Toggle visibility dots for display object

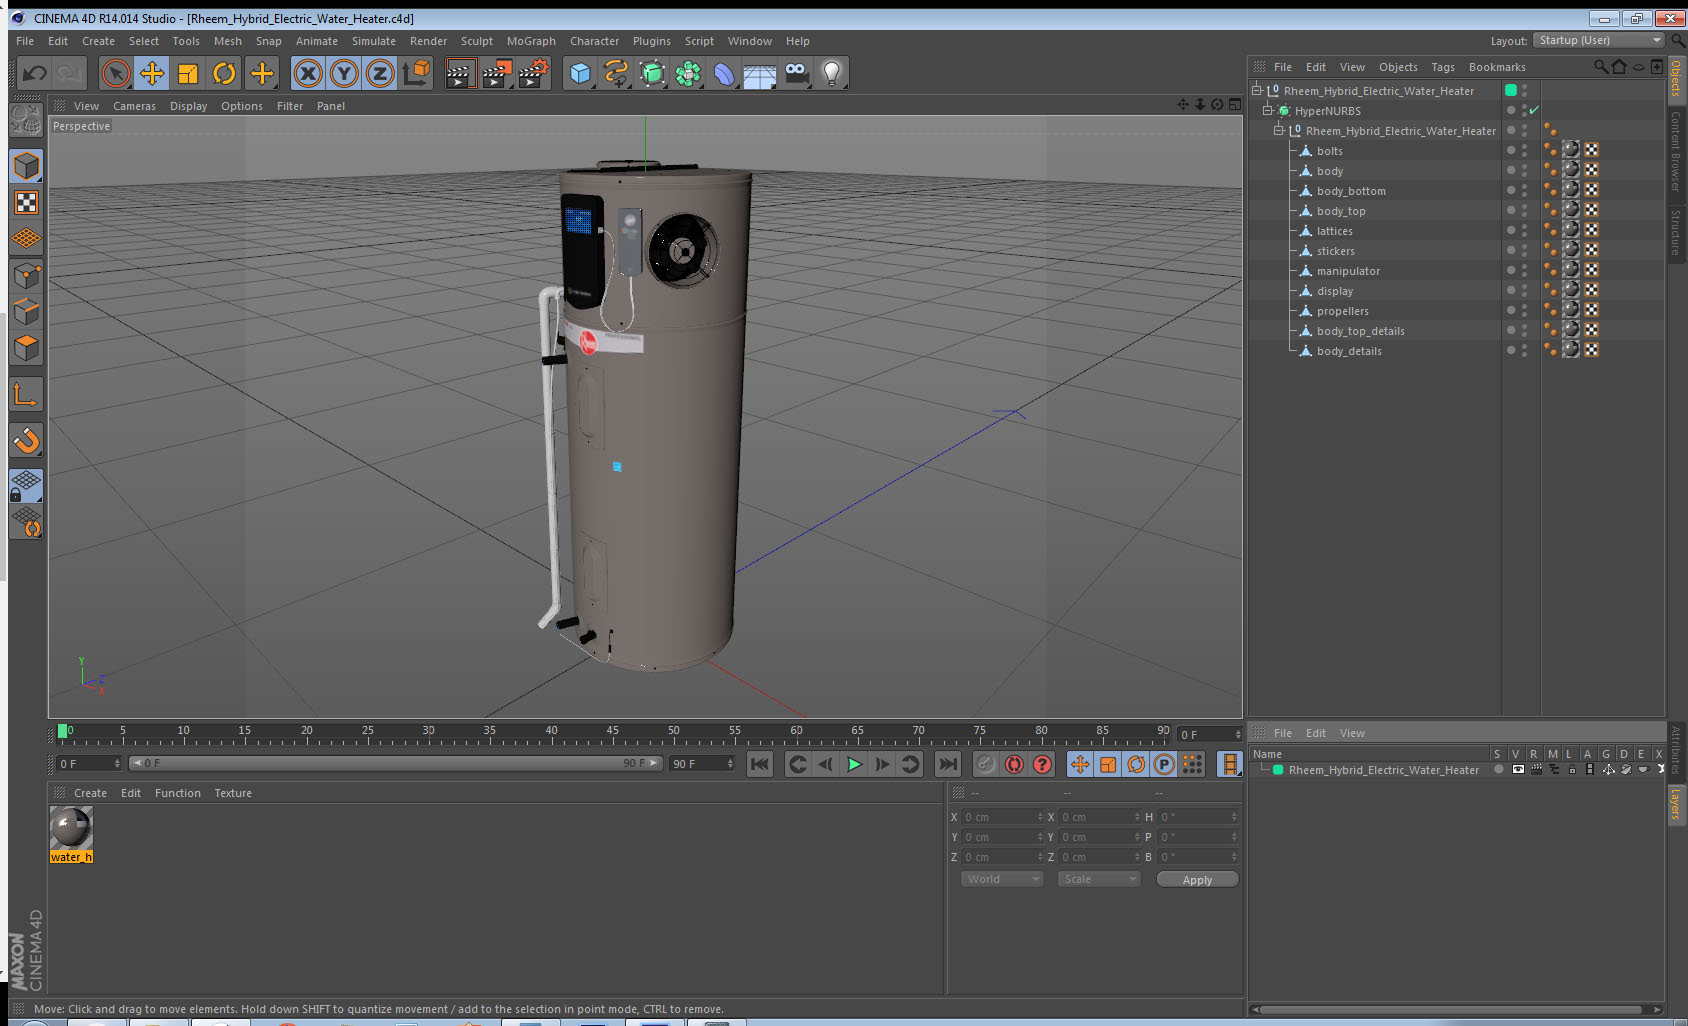1524,291
